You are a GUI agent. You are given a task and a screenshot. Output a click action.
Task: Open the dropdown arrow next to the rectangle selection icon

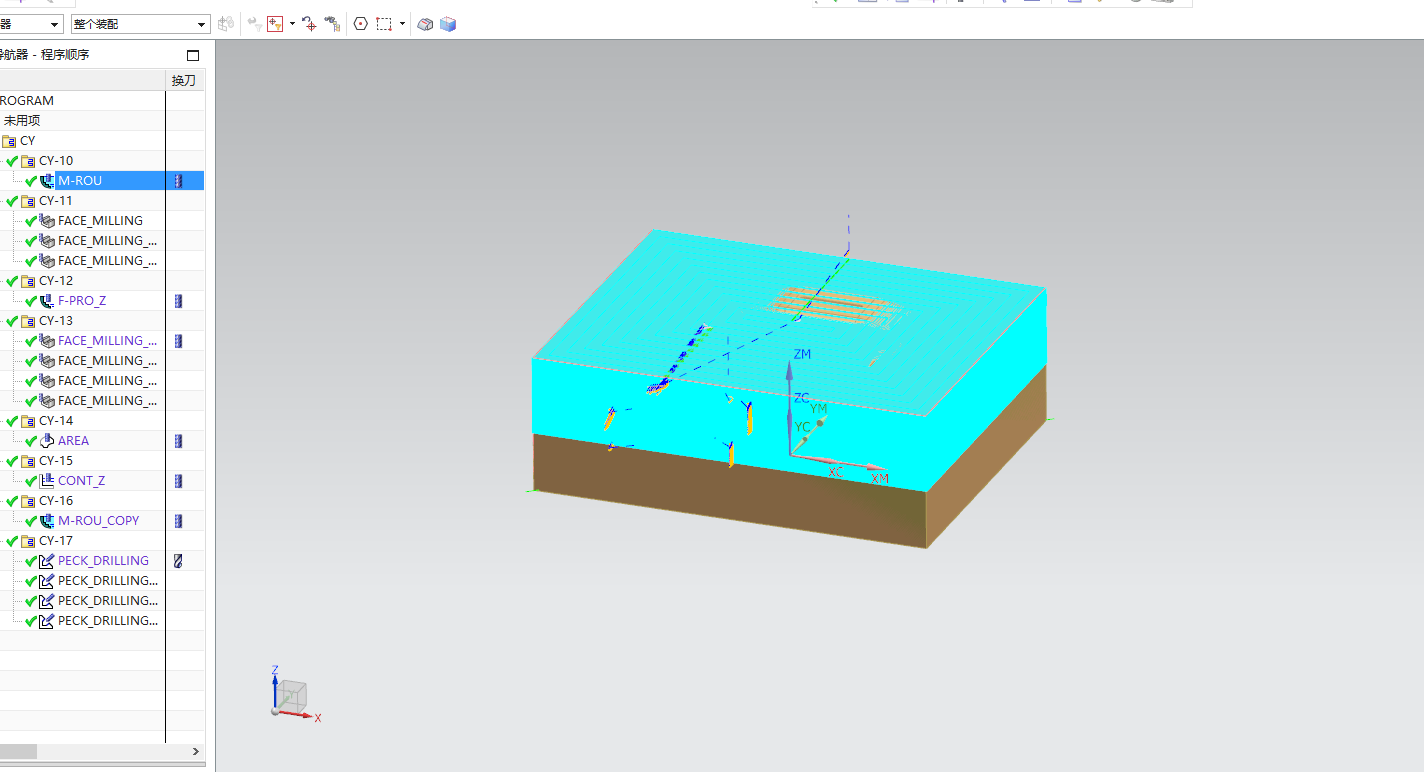click(x=402, y=24)
